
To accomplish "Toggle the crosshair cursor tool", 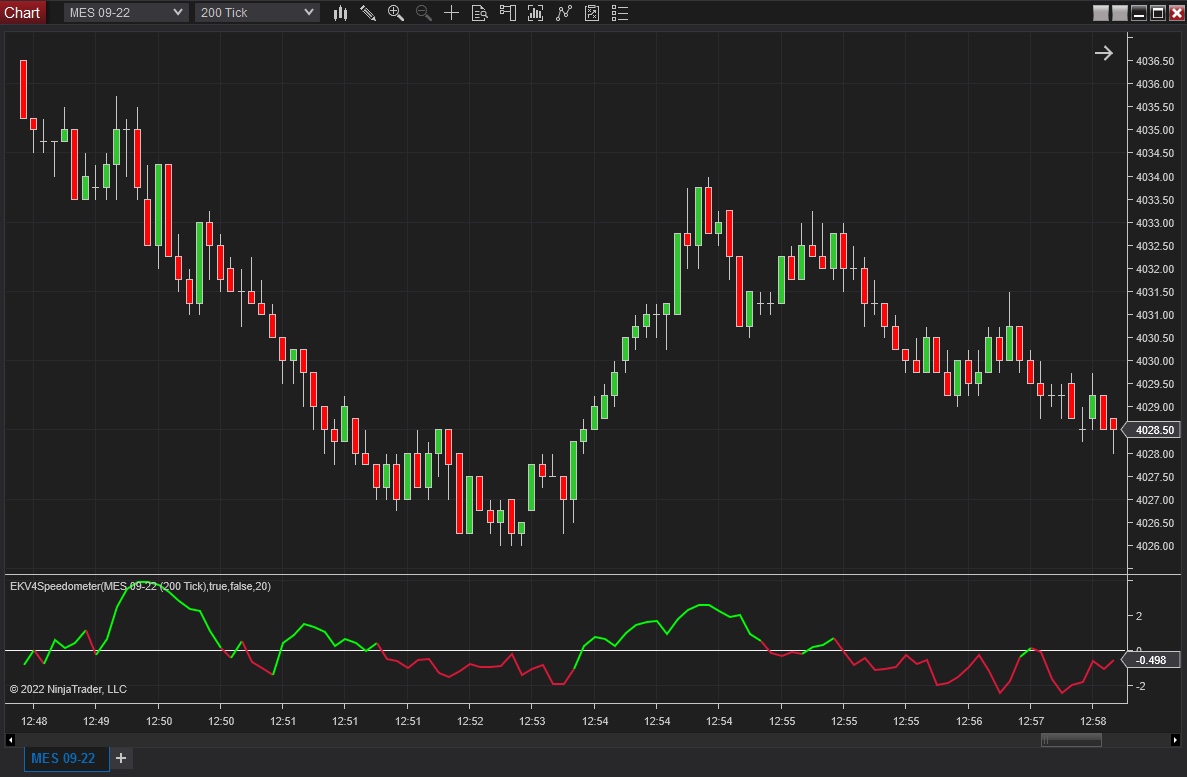I will pyautogui.click(x=451, y=13).
